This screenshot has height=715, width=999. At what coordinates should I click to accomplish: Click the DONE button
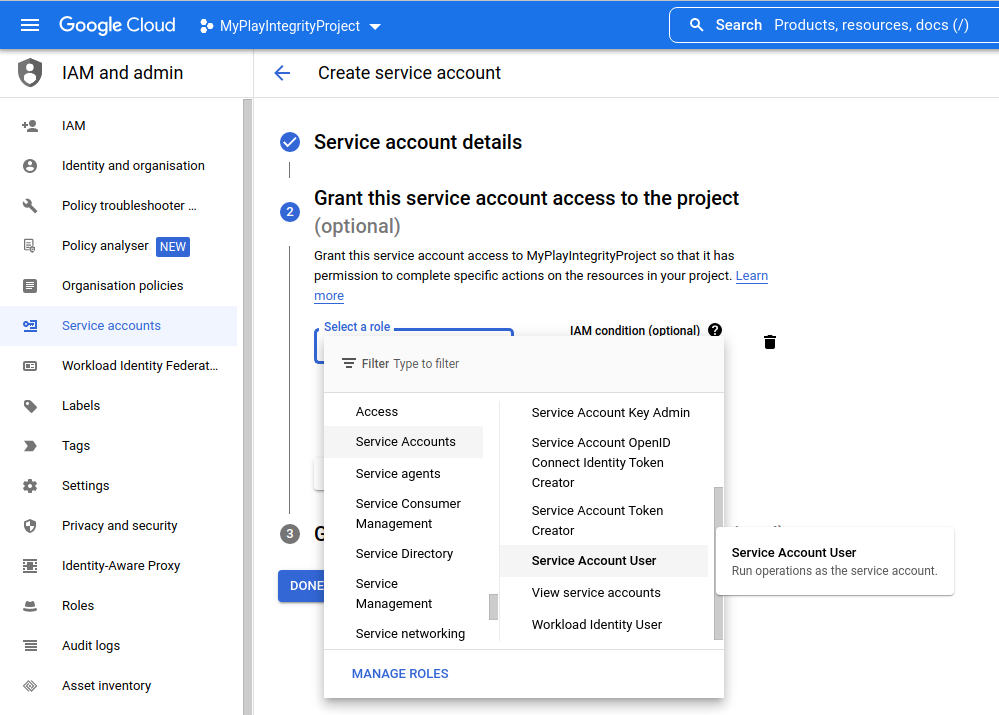303,585
